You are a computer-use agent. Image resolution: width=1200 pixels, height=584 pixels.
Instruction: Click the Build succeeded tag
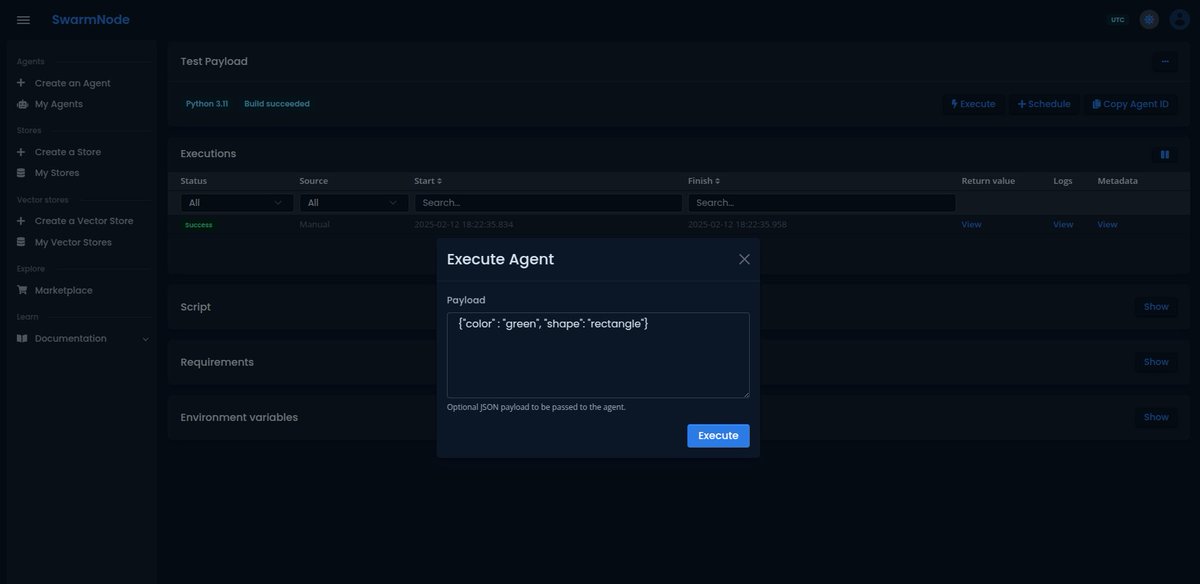tap(277, 104)
